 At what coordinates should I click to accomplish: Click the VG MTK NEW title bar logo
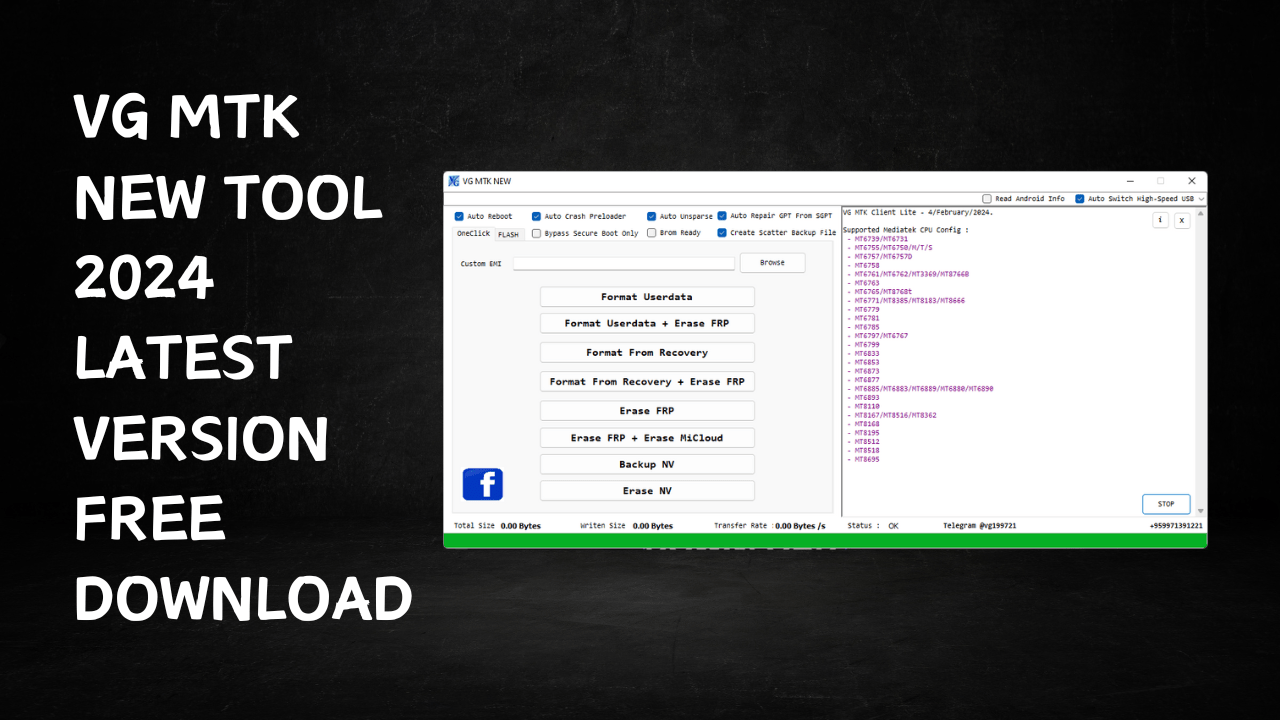point(453,181)
